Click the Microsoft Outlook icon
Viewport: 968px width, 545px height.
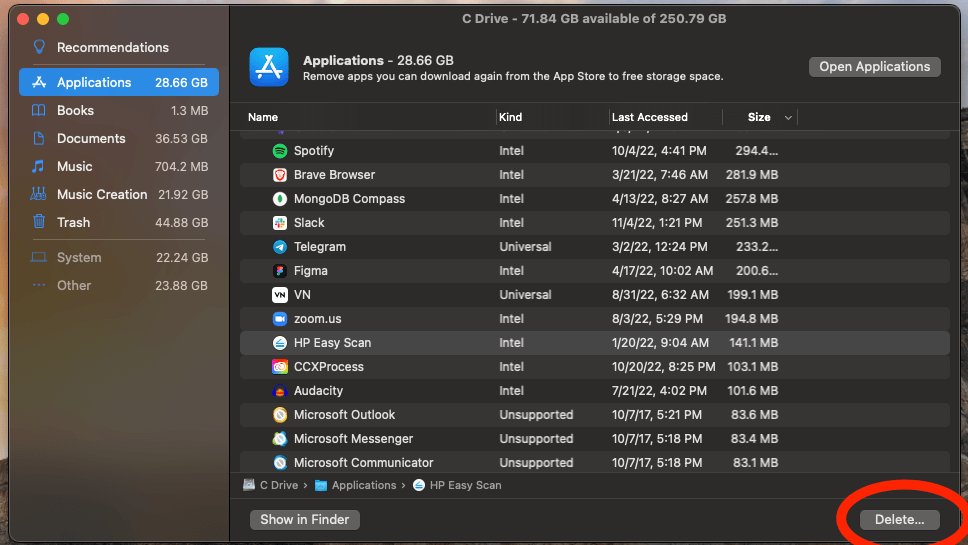280,415
